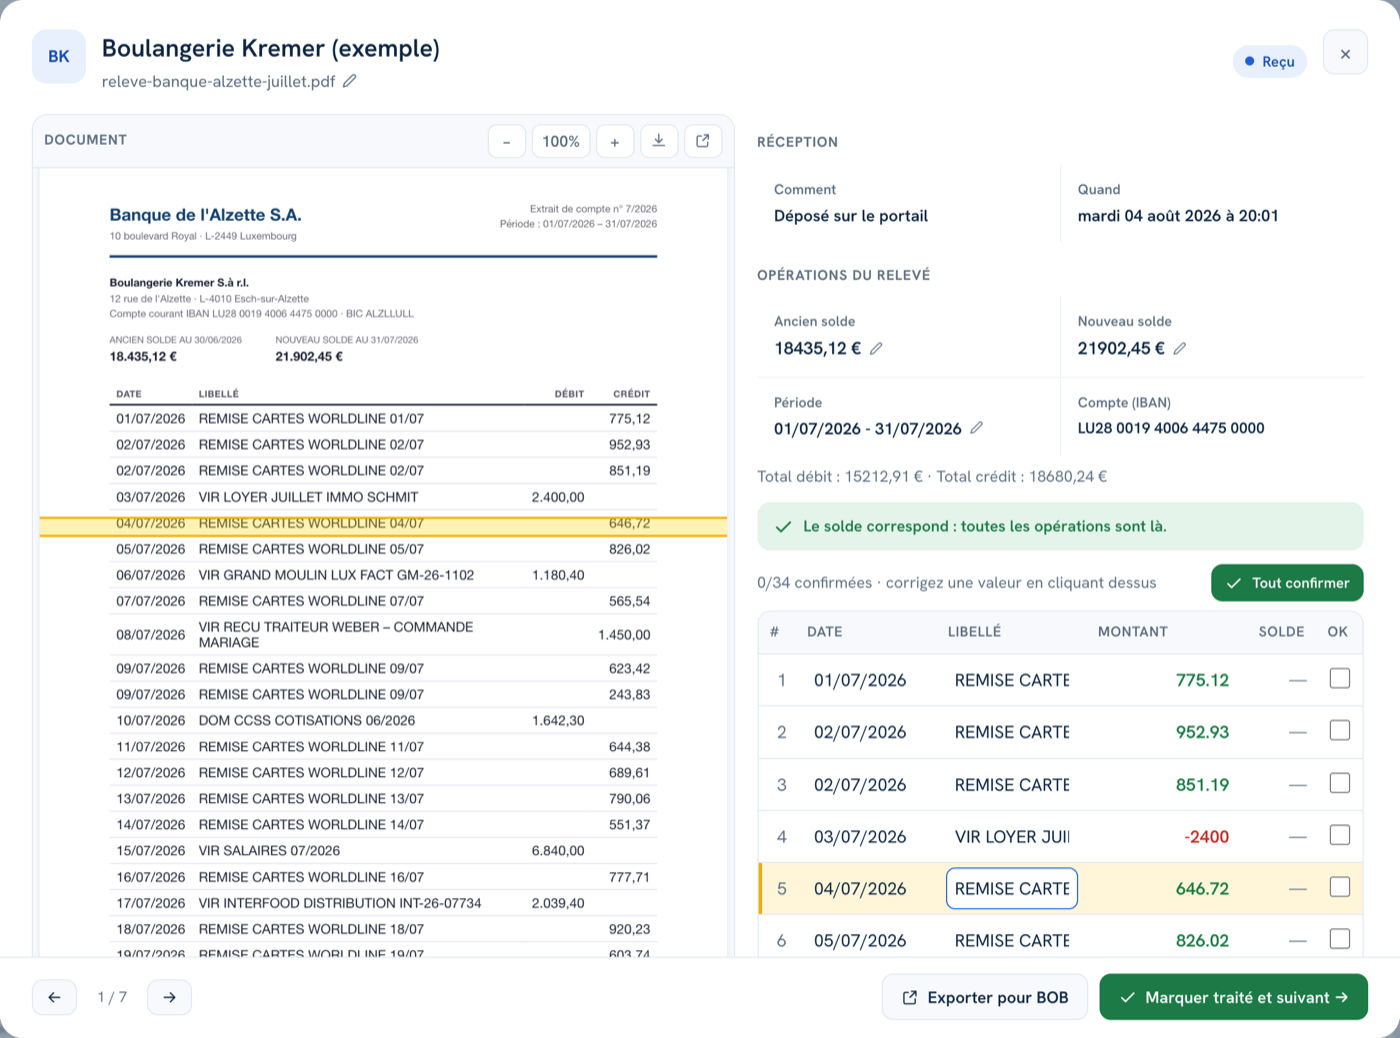This screenshot has width=1400, height=1038.
Task: Click the DATE column header in operations table
Action: [825, 632]
